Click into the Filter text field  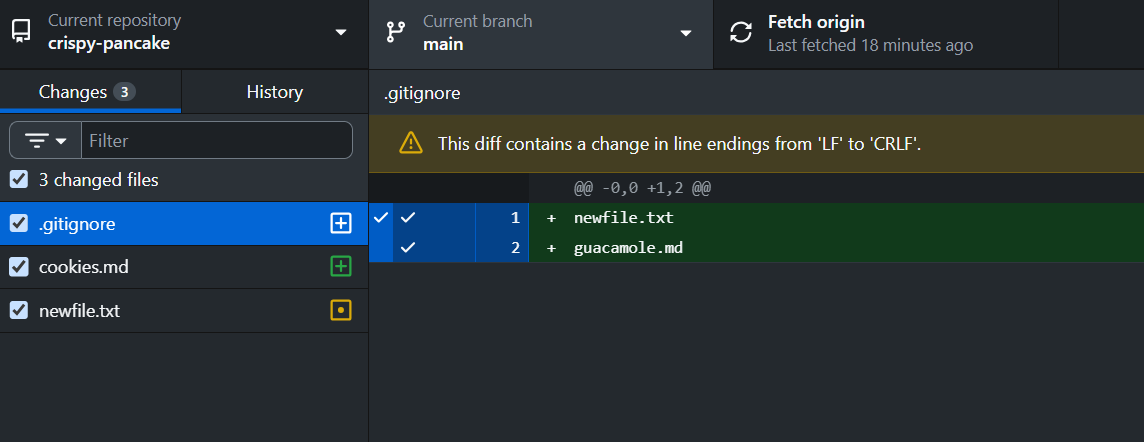pos(217,140)
